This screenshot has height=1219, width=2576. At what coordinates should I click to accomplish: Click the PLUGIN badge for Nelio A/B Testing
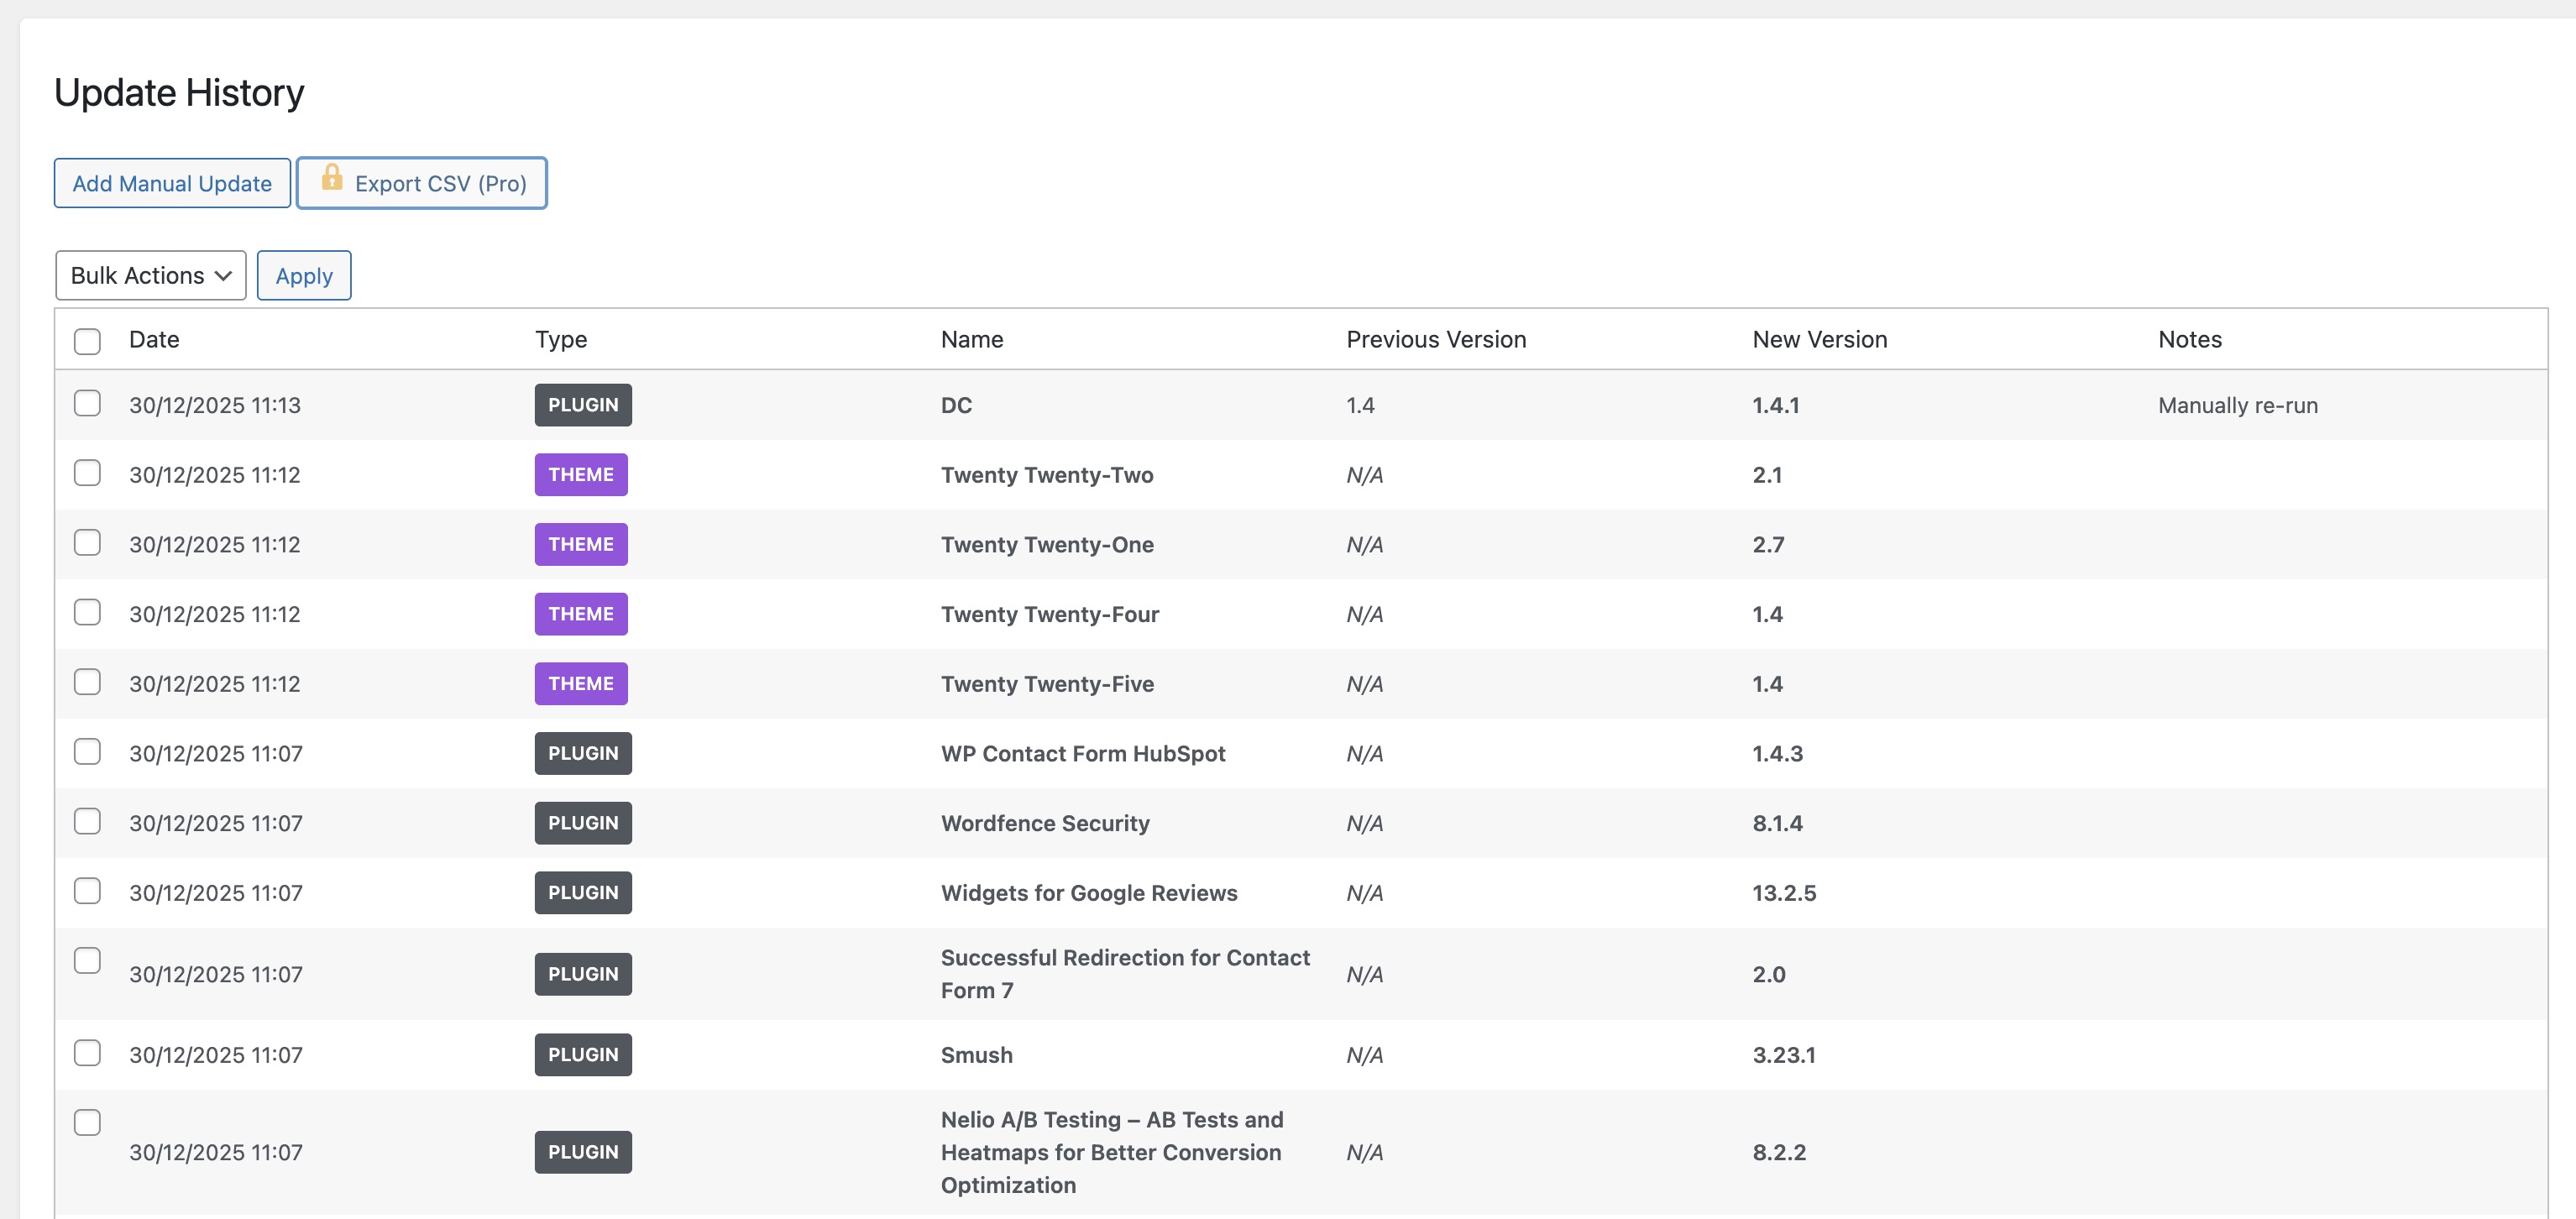pos(582,1152)
